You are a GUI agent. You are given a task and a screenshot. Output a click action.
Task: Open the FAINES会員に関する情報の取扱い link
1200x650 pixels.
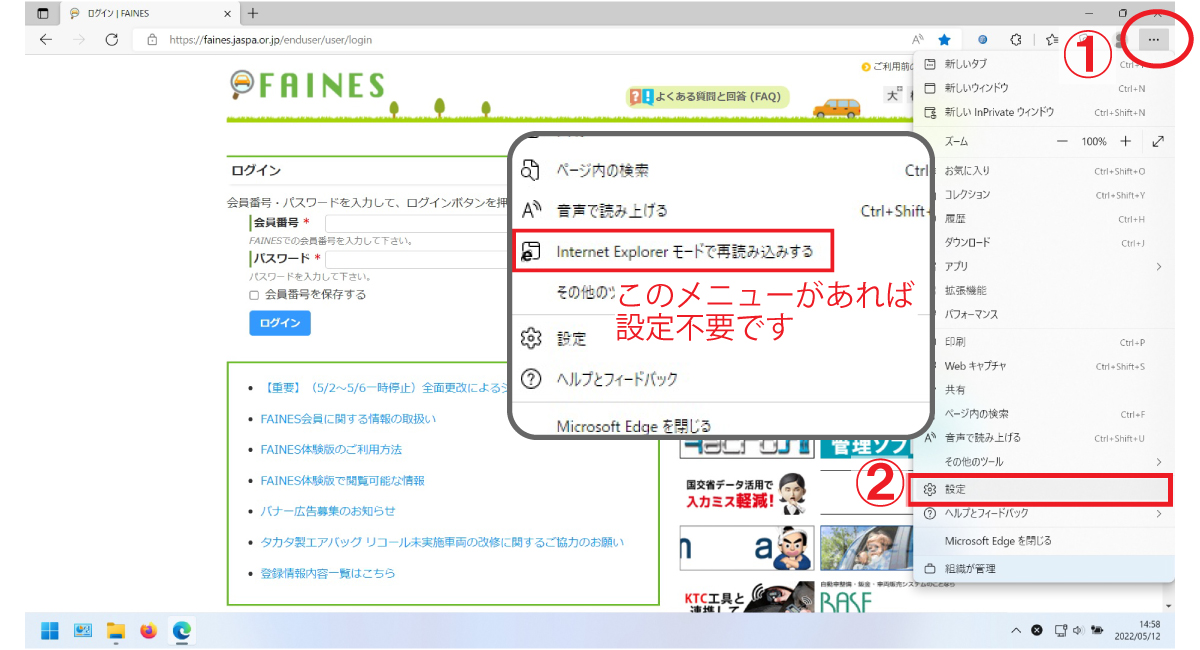(348, 419)
